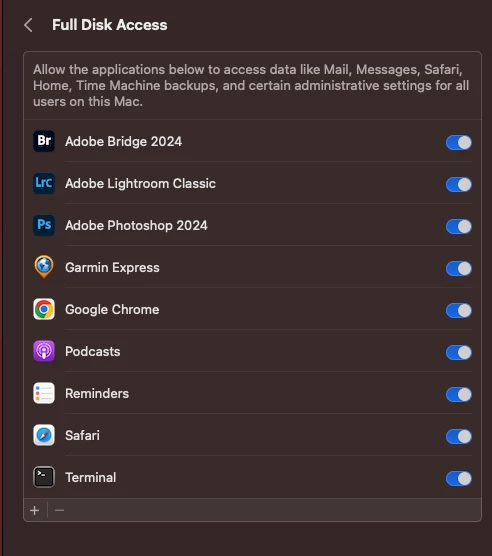Click the Reminders app icon
The width and height of the screenshot is (492, 556).
[x=44, y=393]
